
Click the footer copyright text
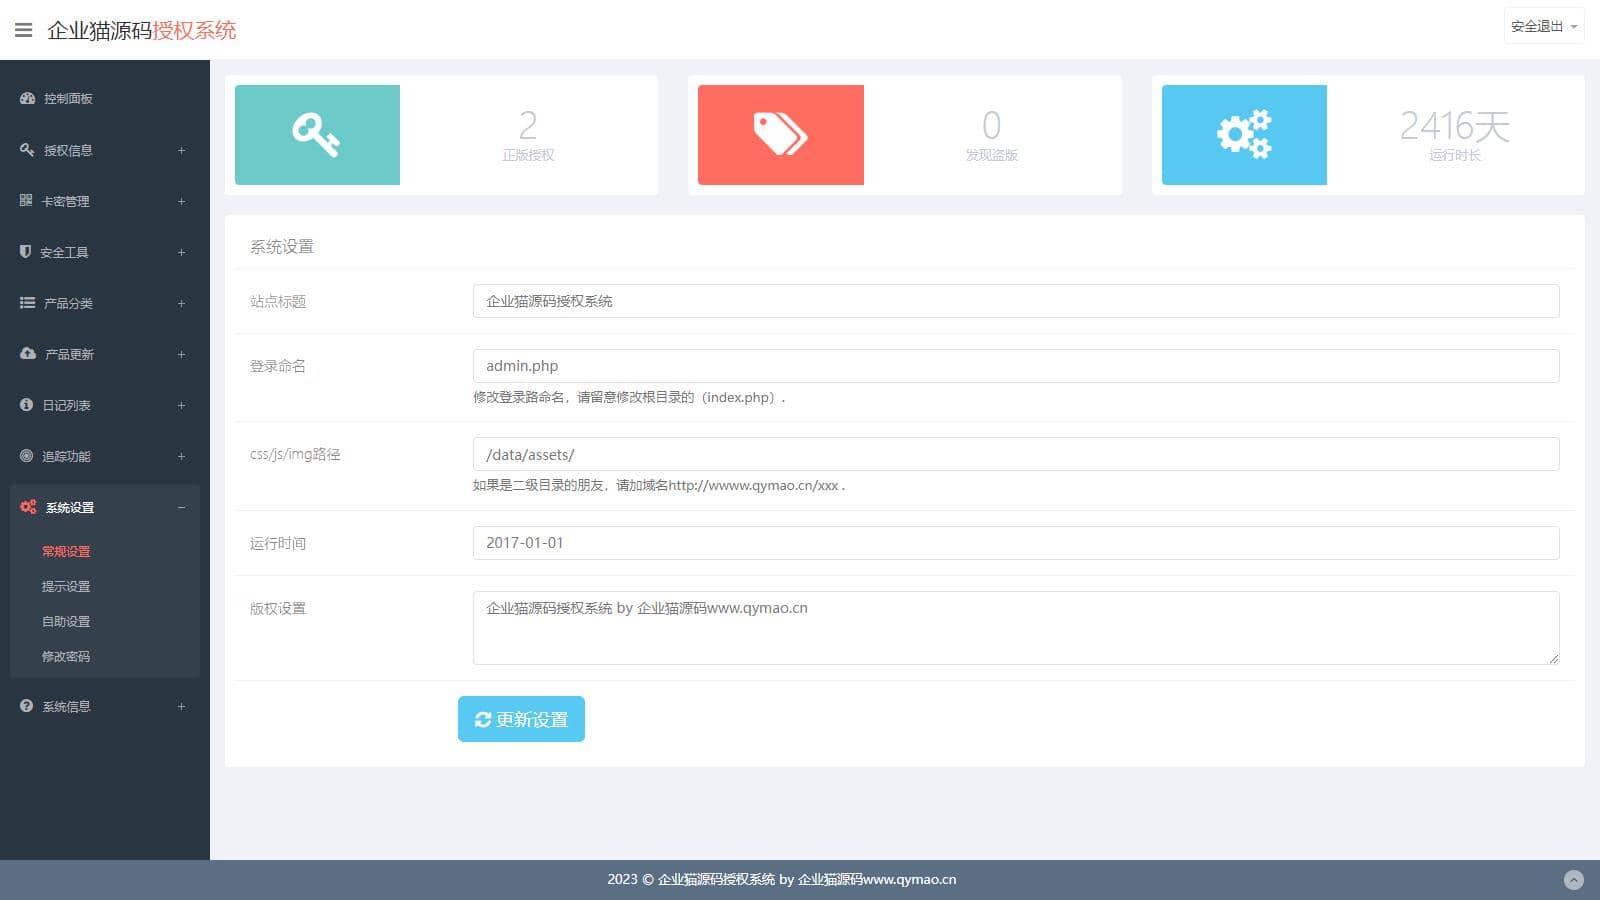pos(782,880)
